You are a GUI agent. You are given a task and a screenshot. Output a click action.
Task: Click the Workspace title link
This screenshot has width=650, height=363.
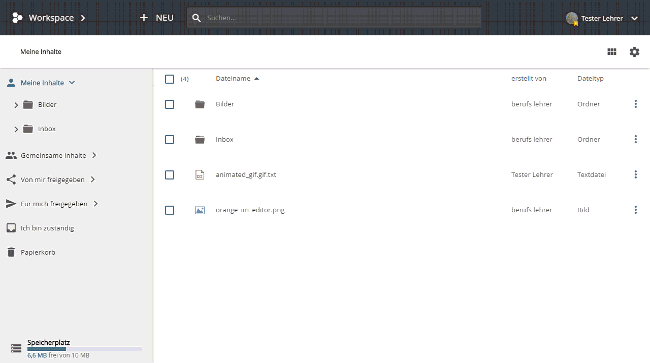(51, 18)
